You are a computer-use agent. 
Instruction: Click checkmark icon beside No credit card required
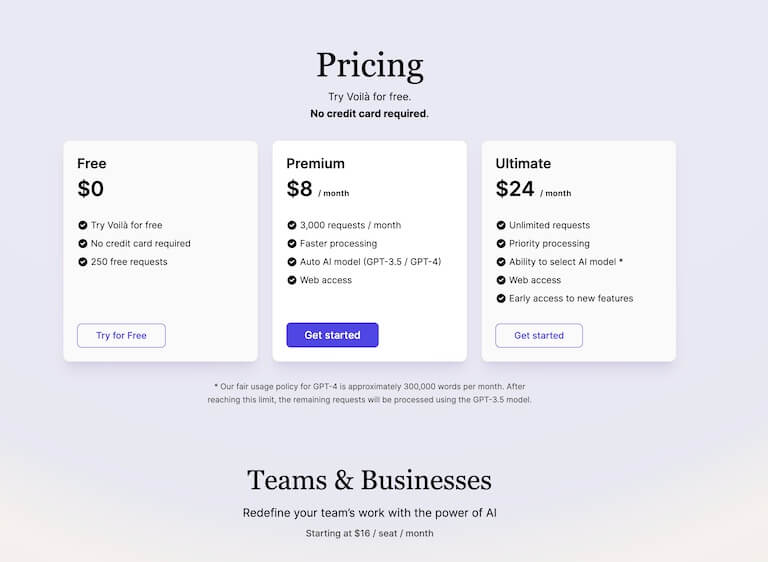click(x=83, y=244)
